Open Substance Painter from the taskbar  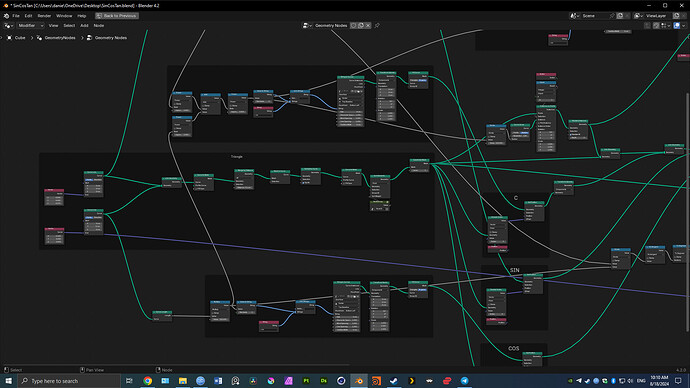(x=306, y=381)
